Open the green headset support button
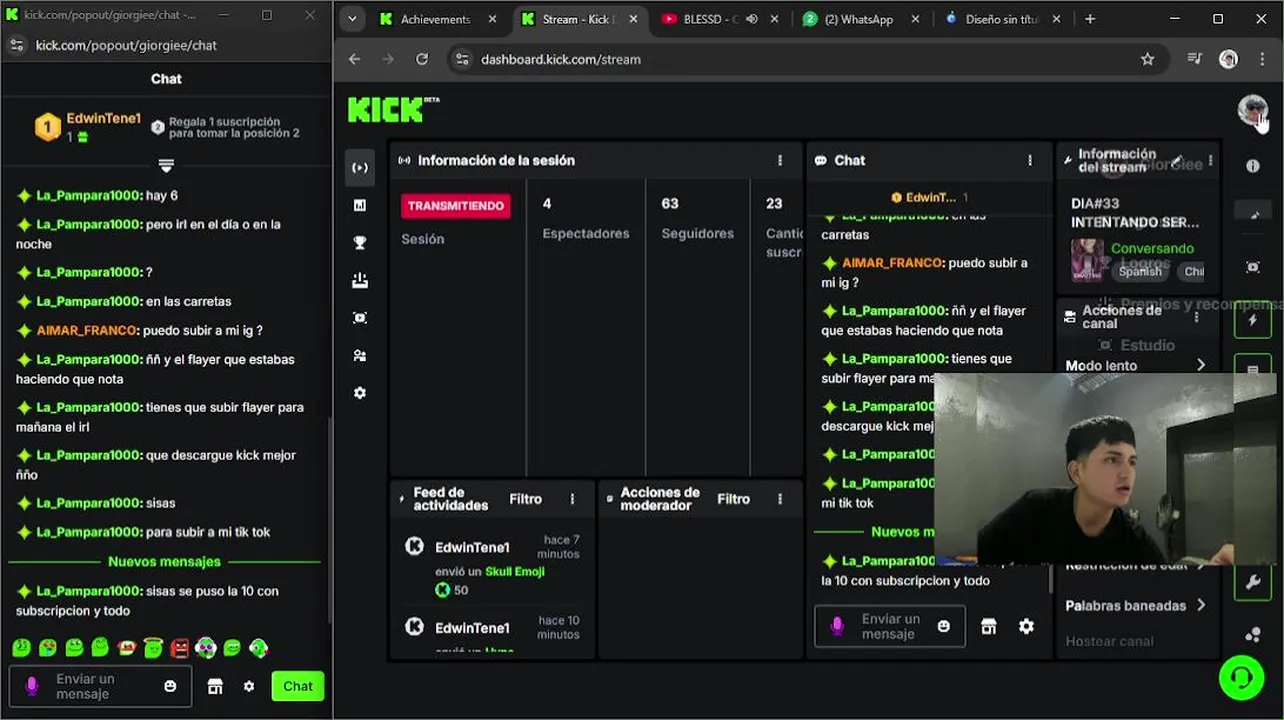1284x720 pixels. coord(1242,678)
